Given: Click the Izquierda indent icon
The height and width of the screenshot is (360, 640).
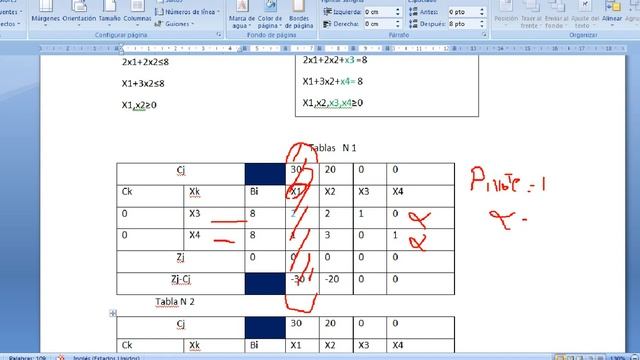Looking at the screenshot, I should point(327,12).
